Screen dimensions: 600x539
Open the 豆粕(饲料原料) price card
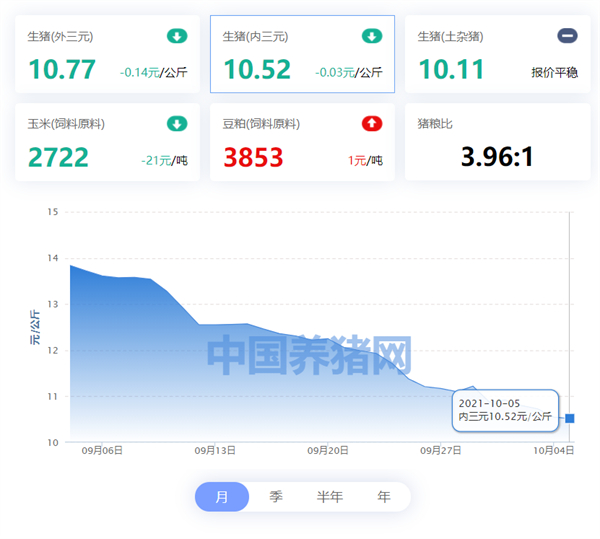302,142
